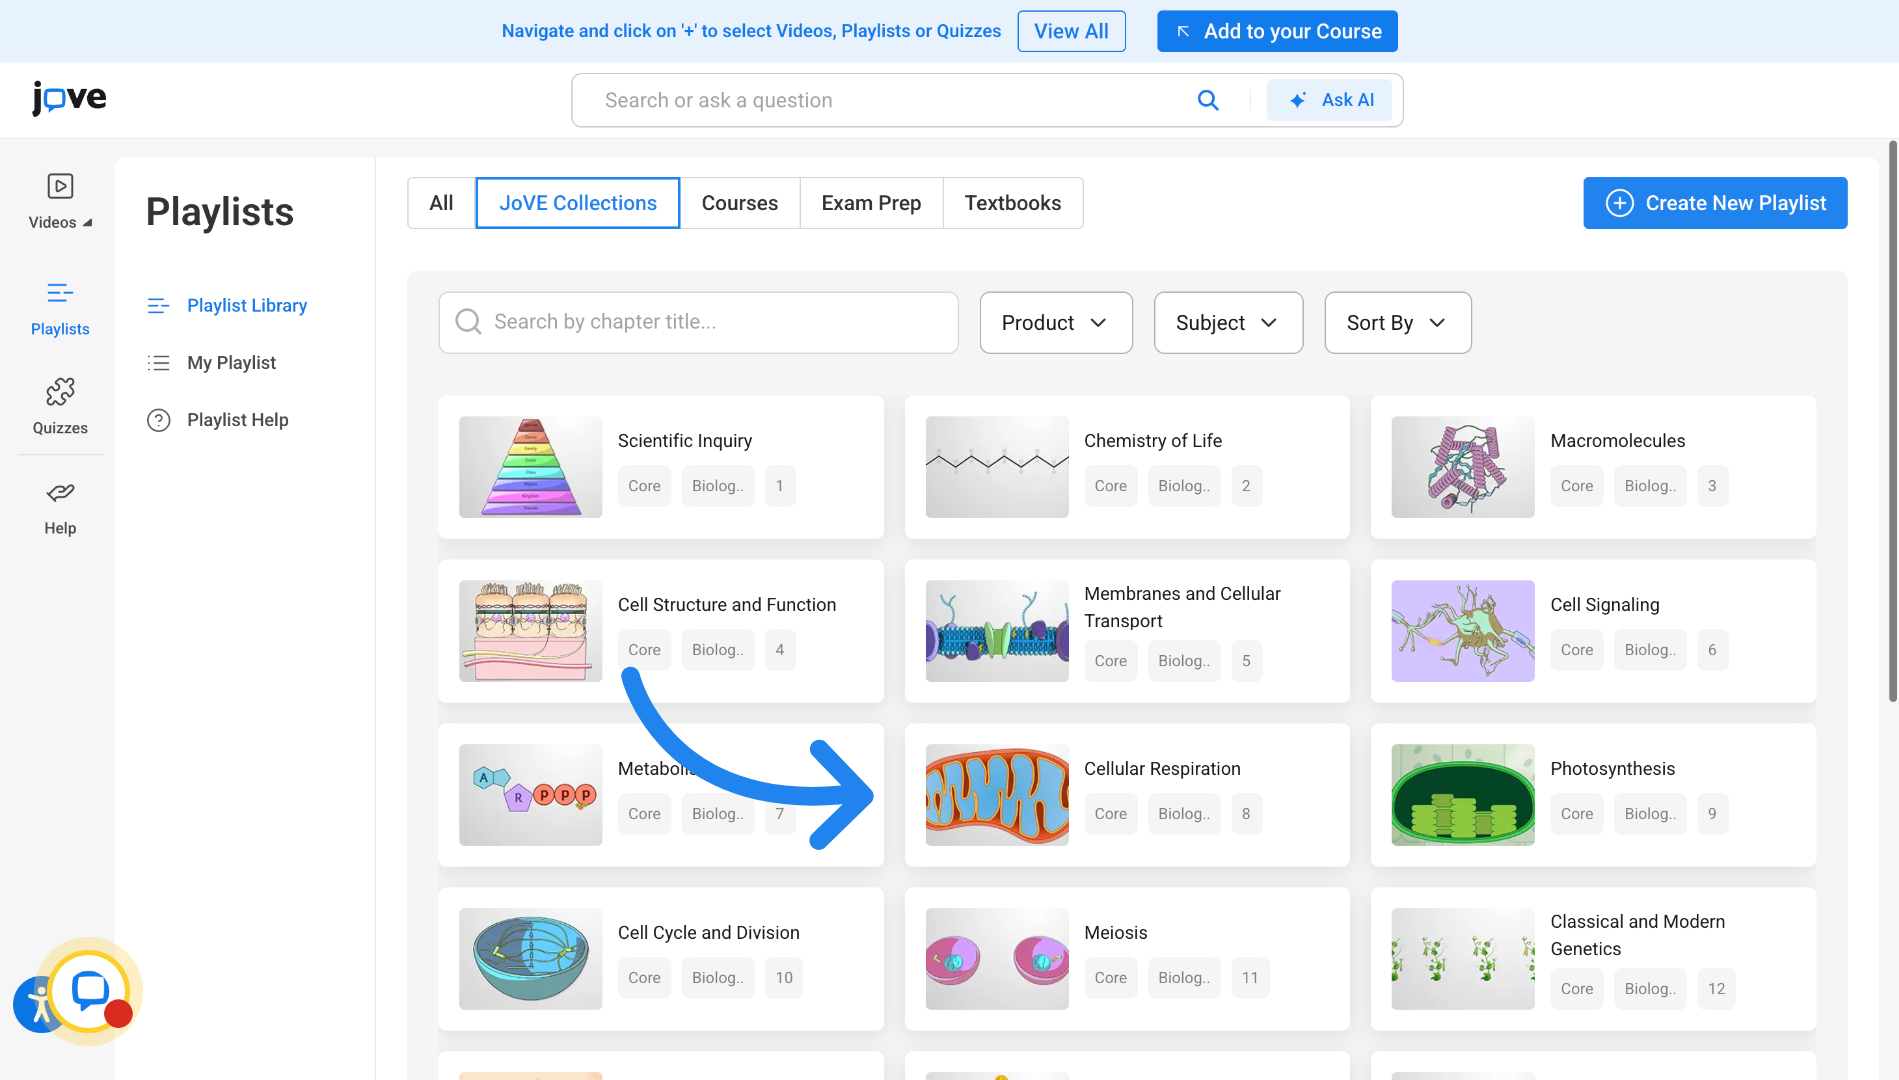Click the Classical and Modern Genetics title
1899x1080 pixels.
[x=1638, y=935]
